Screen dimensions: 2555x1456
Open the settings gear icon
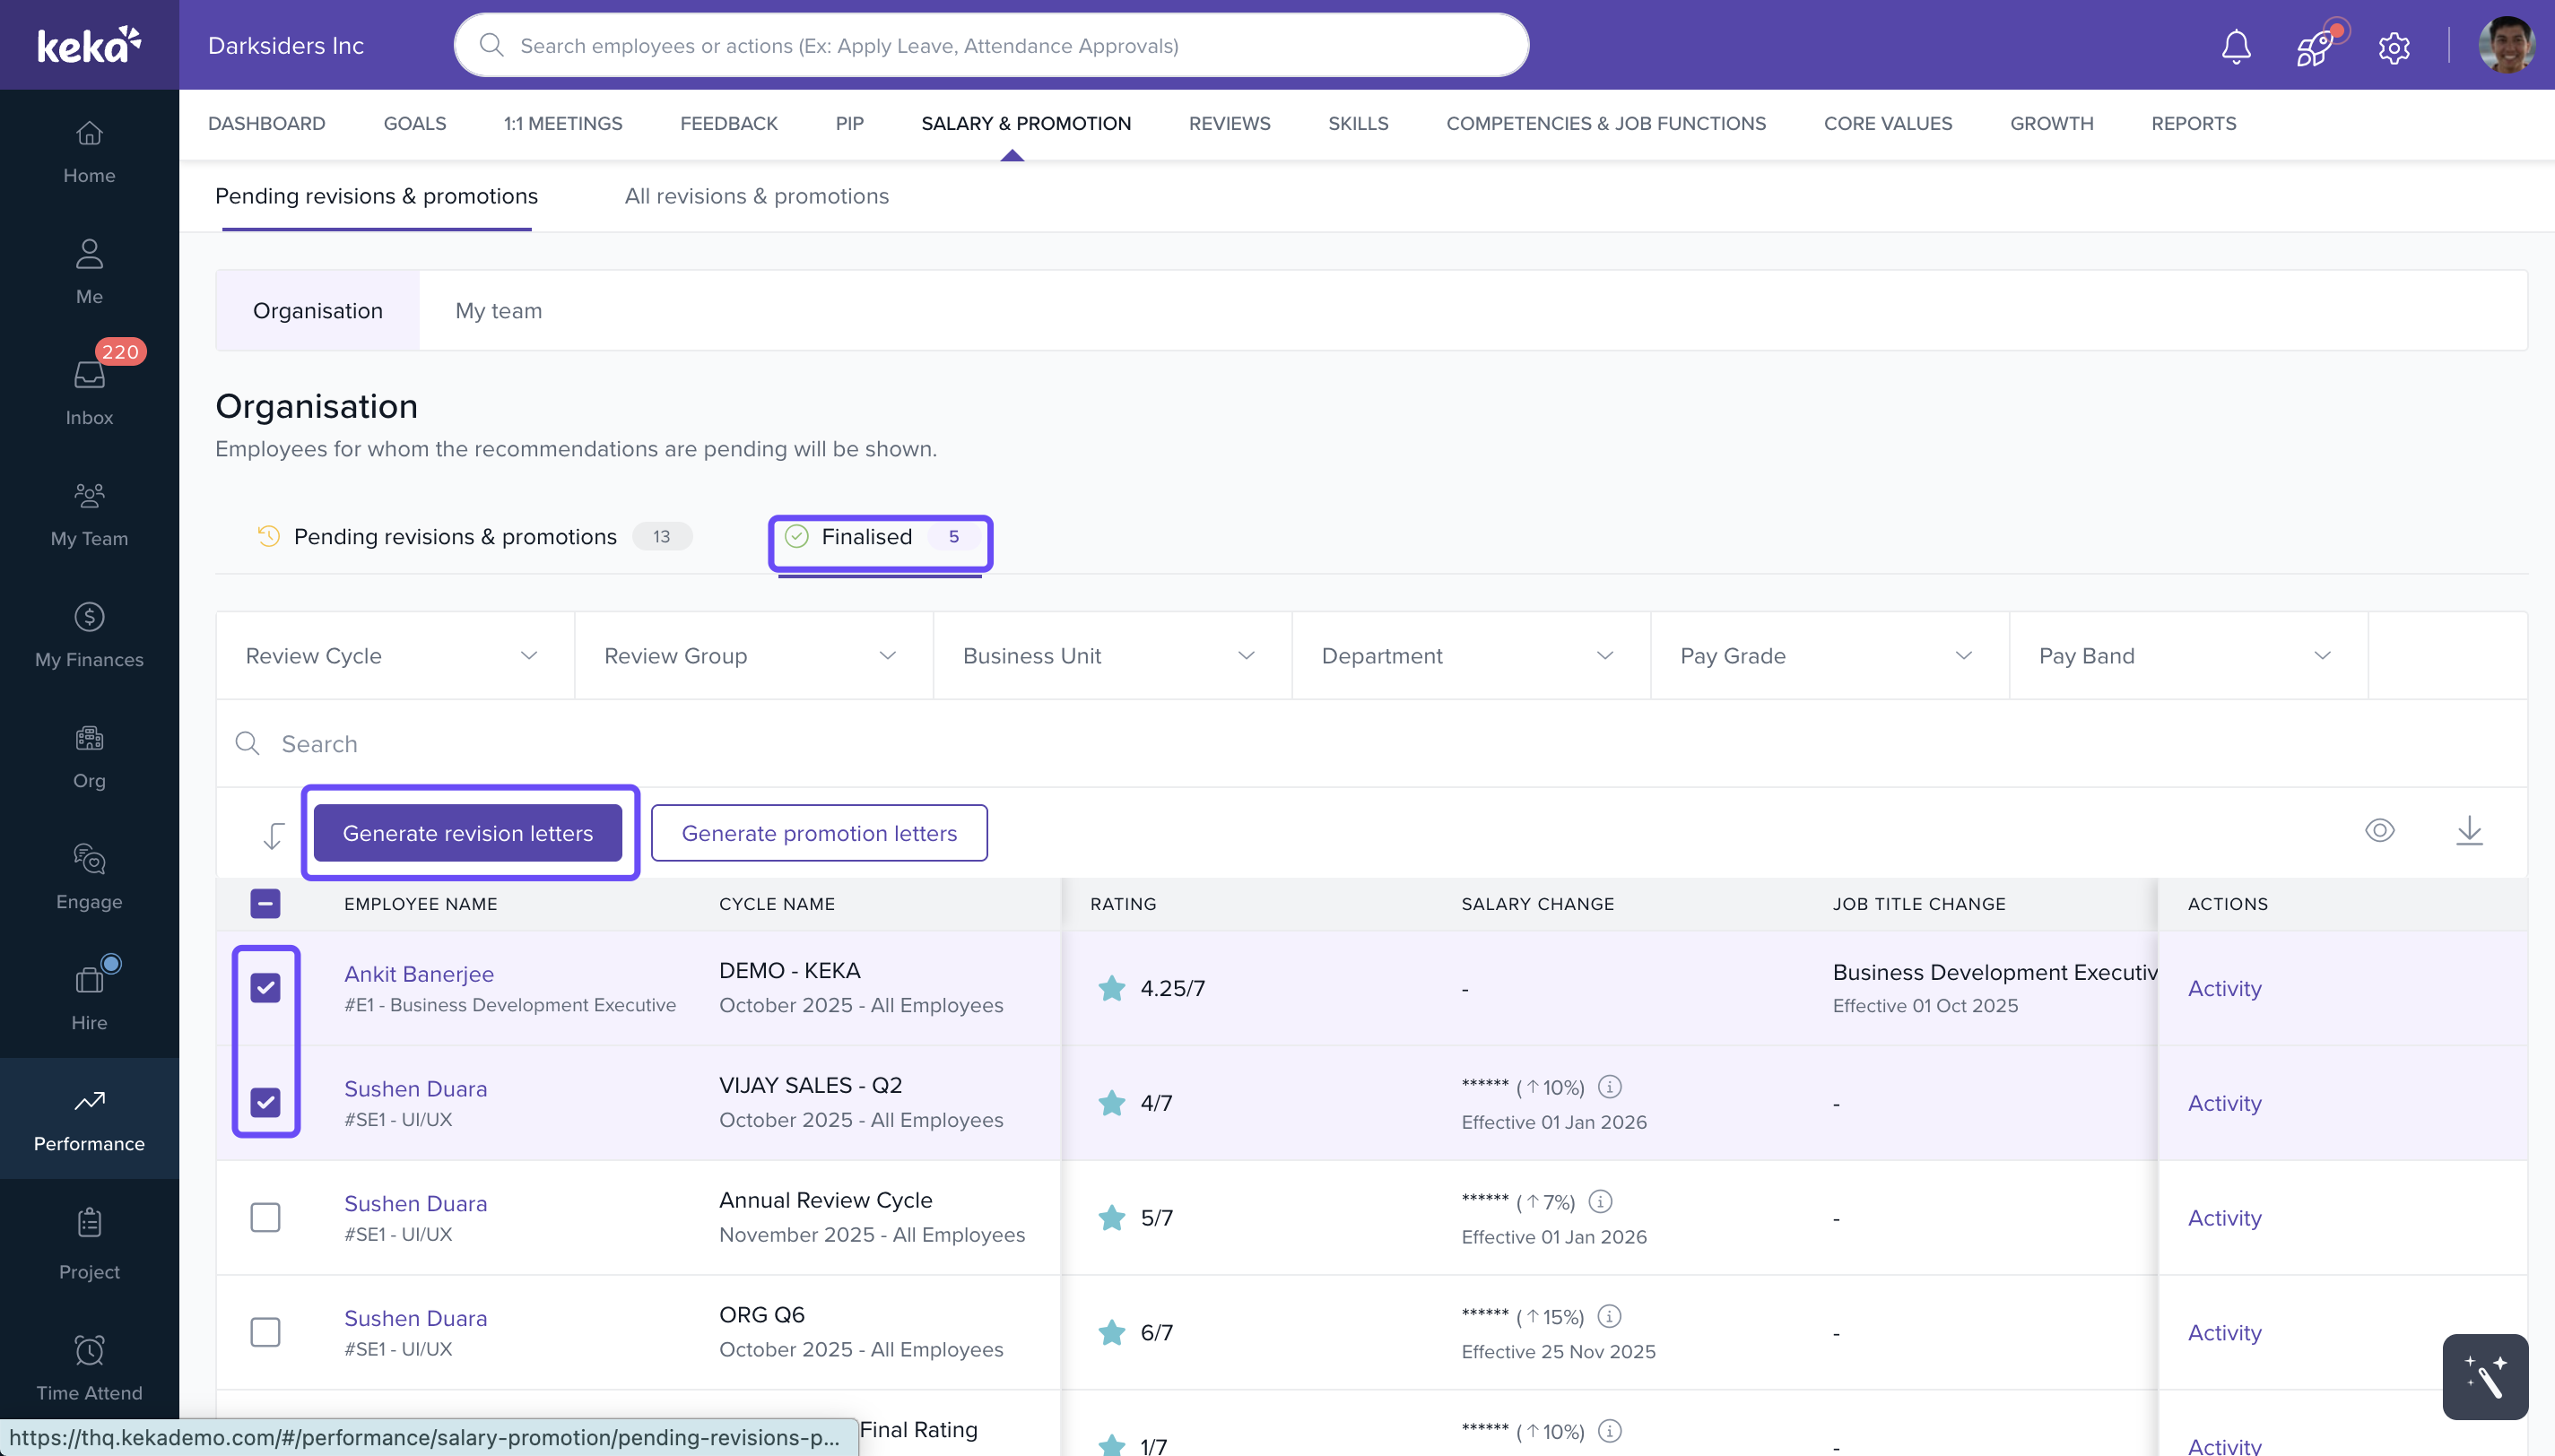tap(2393, 47)
